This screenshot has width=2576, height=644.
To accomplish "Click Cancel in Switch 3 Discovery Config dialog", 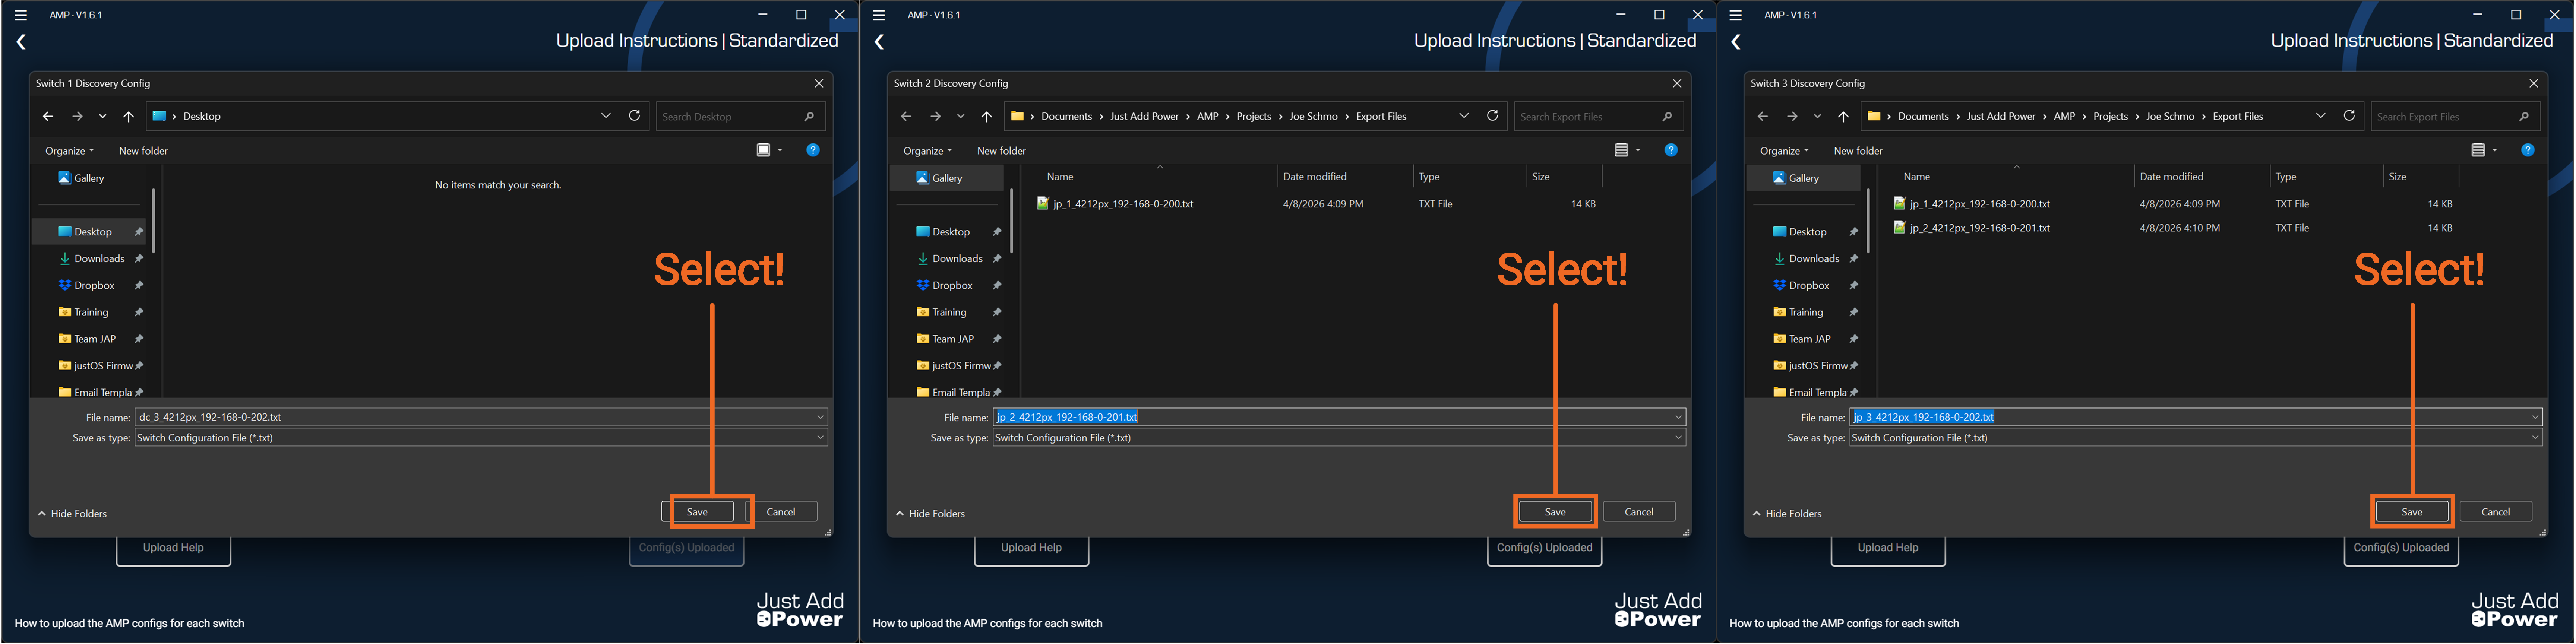I will 2495,511.
